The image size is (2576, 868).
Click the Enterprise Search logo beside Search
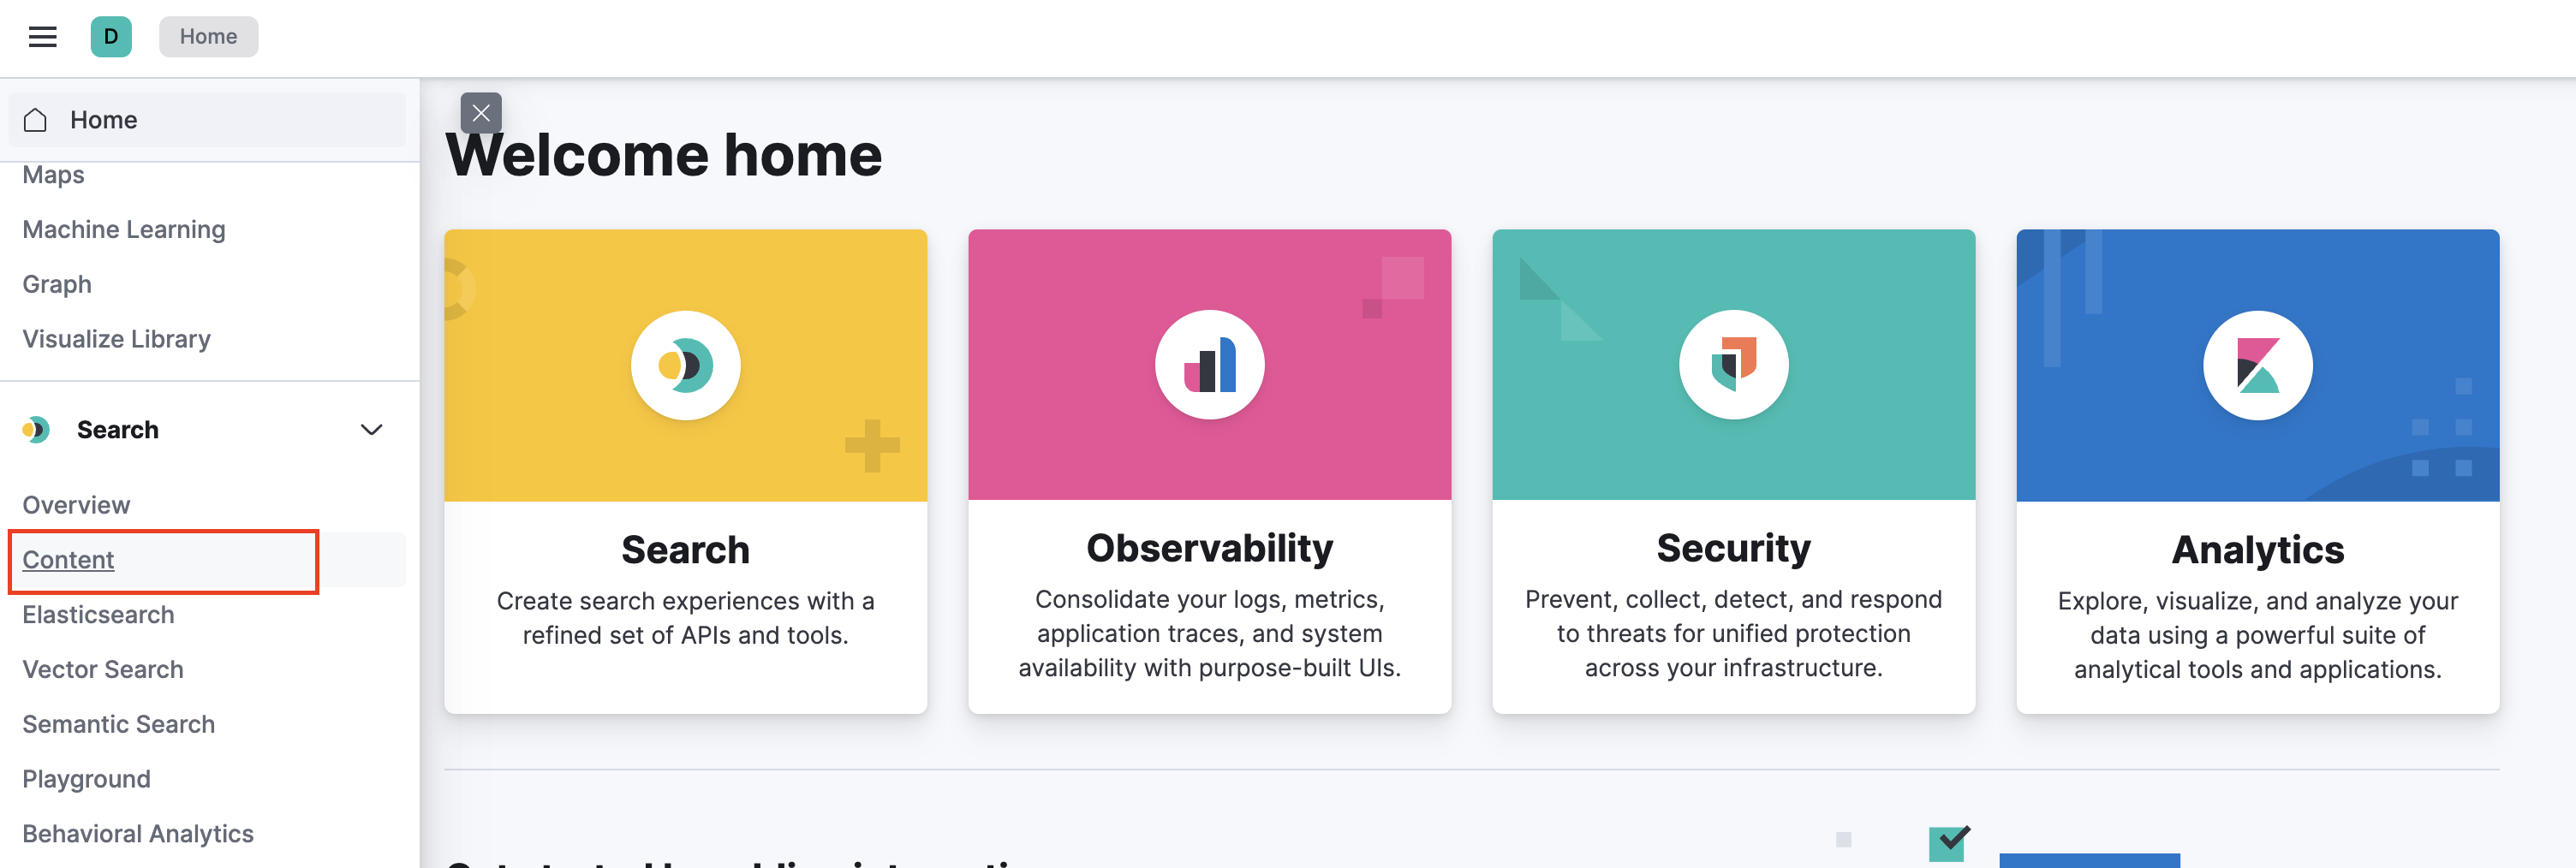pyautogui.click(x=35, y=429)
